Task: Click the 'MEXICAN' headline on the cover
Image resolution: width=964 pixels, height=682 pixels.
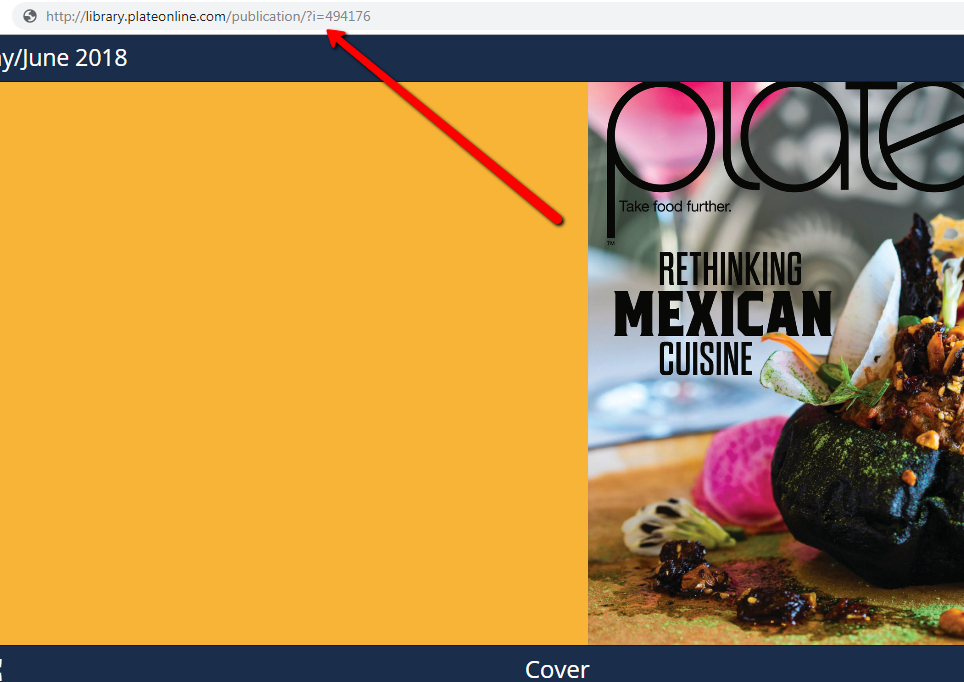Action: [723, 314]
